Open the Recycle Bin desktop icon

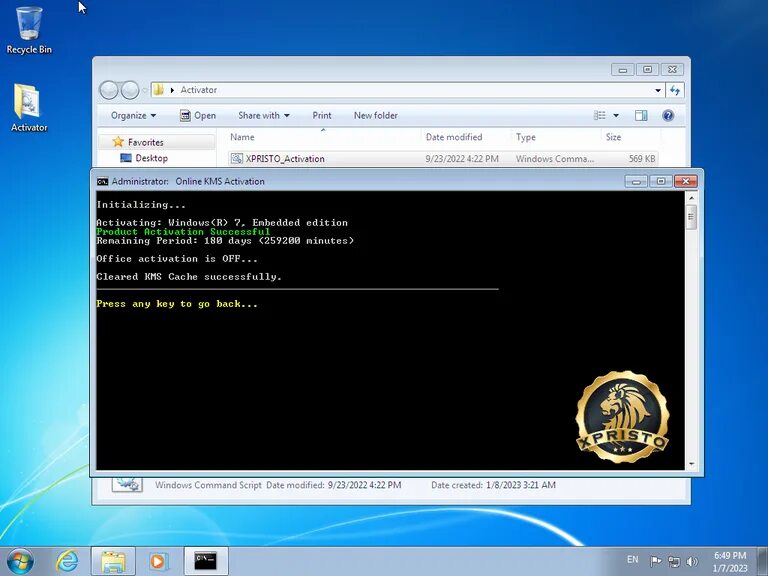[29, 30]
